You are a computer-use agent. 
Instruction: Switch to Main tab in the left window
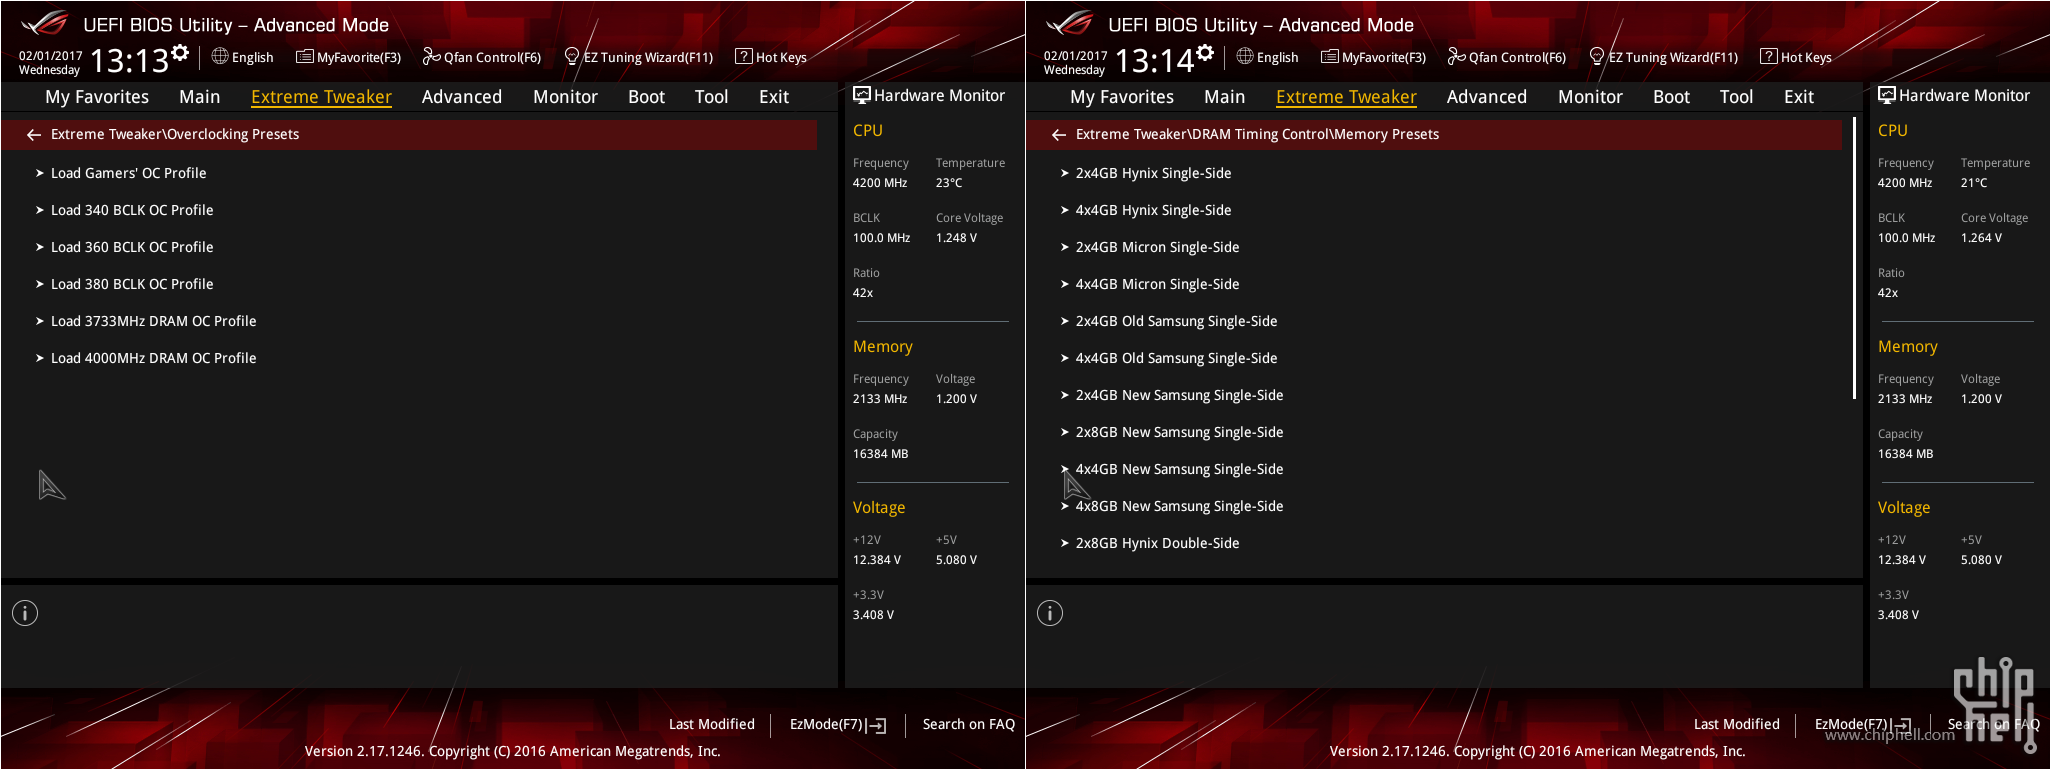tap(200, 97)
